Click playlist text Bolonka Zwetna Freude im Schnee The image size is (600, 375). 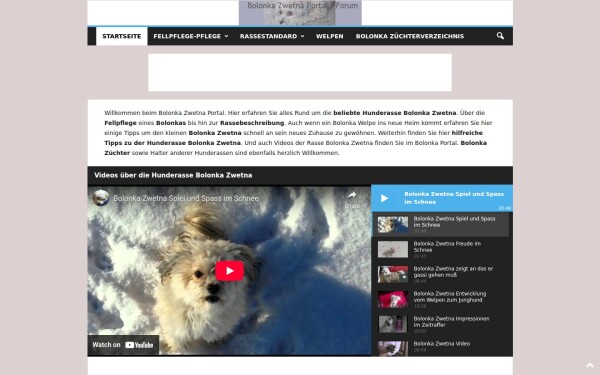point(447,247)
